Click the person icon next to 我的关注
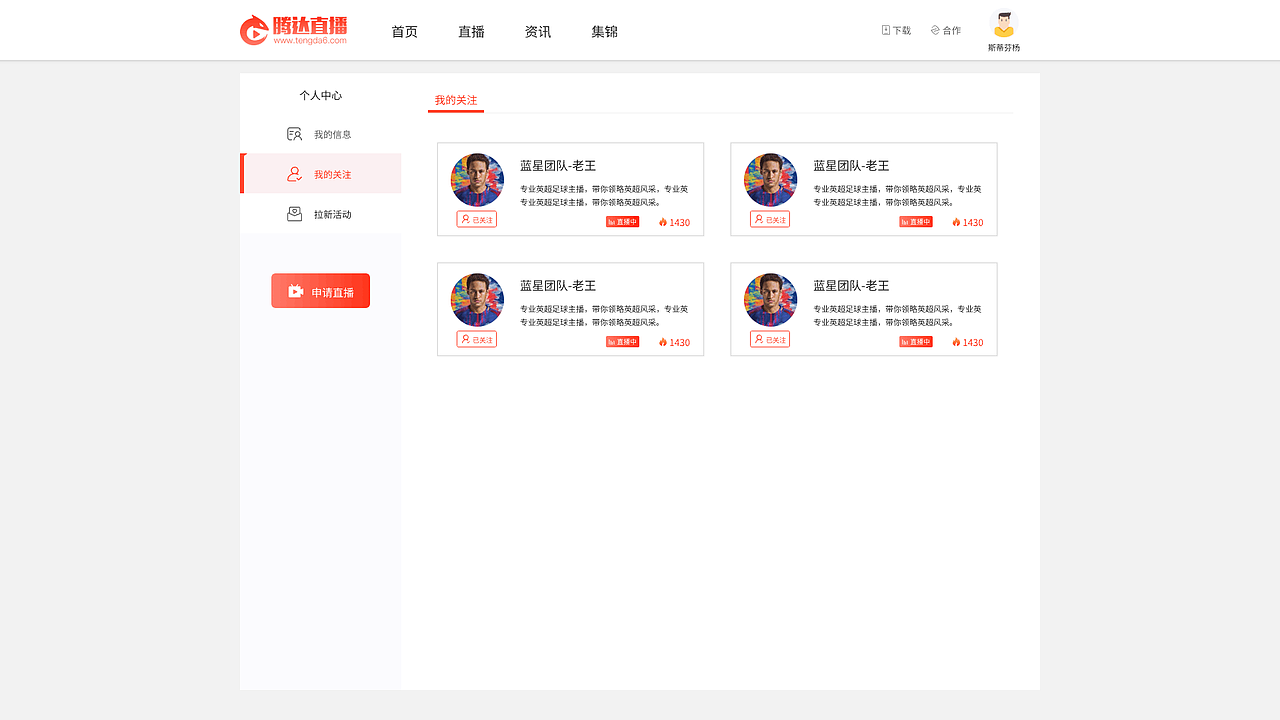Screen dimensions: 1280x720 [x=293, y=173]
